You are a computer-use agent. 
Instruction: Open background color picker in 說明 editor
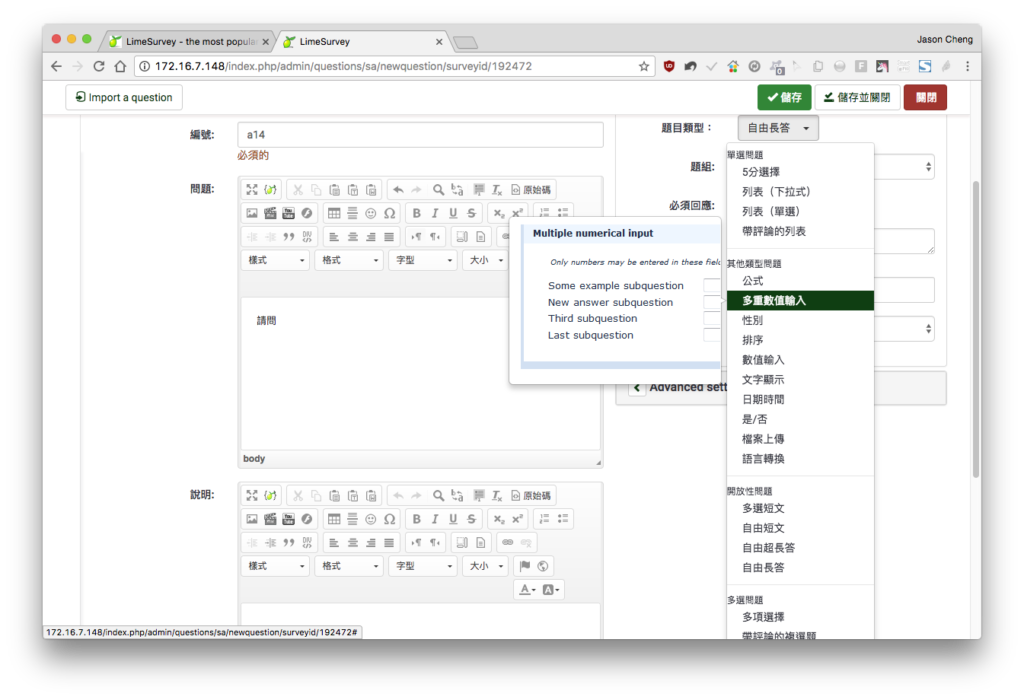coord(551,590)
